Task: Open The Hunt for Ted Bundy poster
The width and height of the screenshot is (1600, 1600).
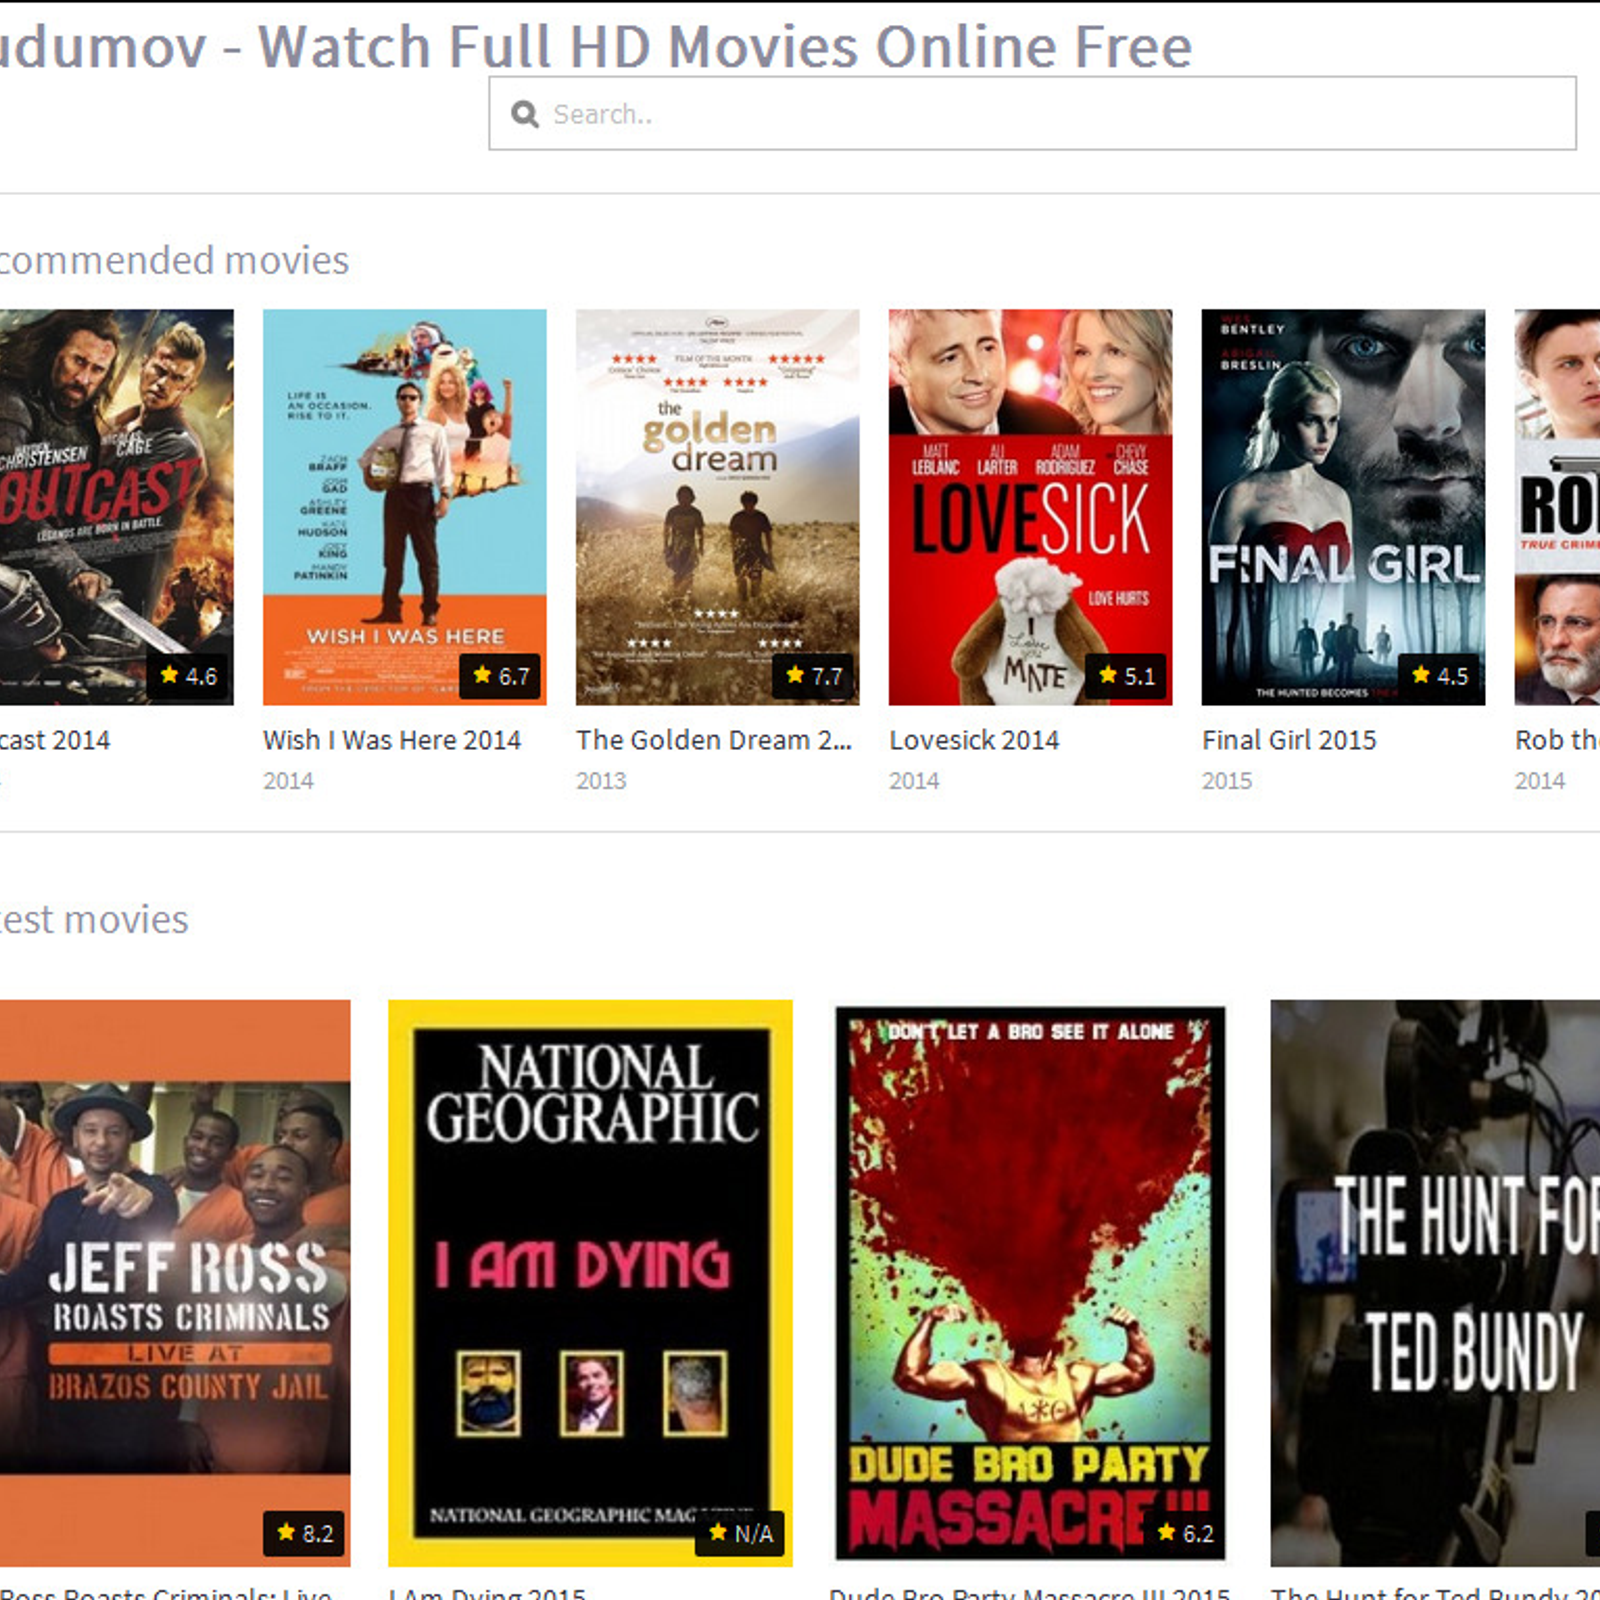Action: coord(1435,1283)
